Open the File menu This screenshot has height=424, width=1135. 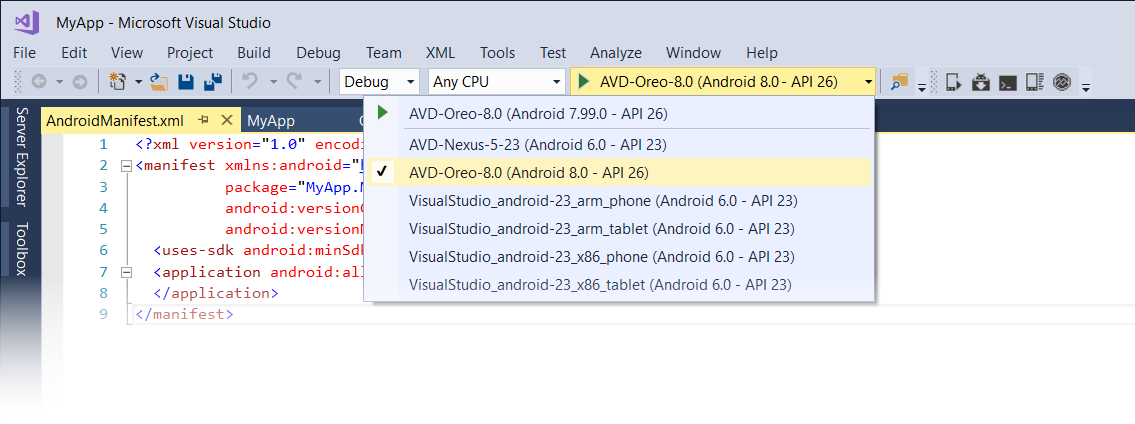point(24,53)
